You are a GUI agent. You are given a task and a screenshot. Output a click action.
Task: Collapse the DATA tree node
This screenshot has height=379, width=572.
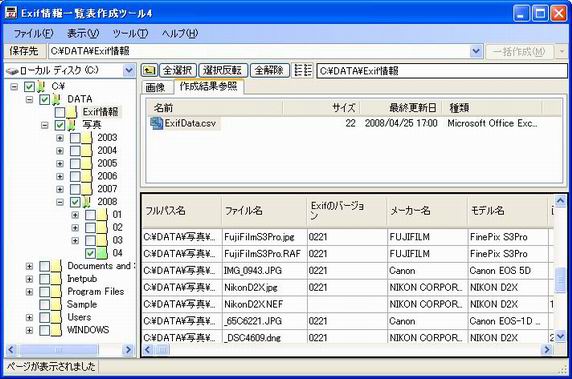[29, 100]
